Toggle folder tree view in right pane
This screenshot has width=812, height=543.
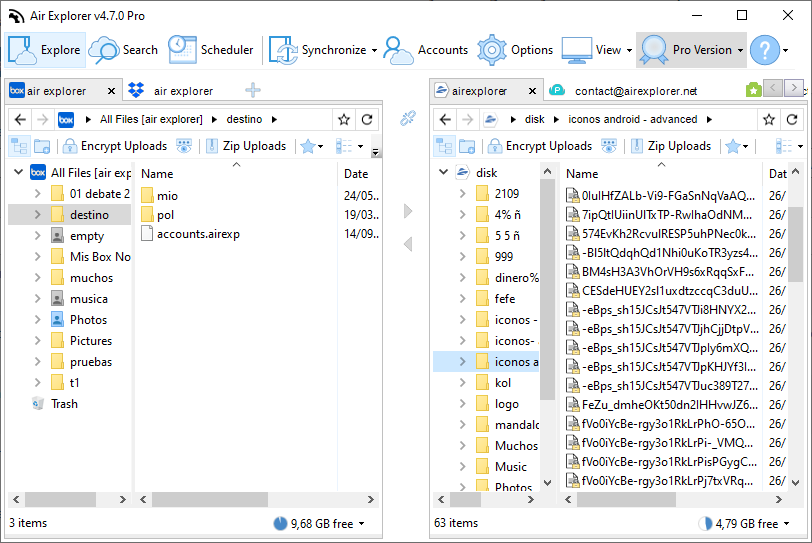(x=444, y=146)
